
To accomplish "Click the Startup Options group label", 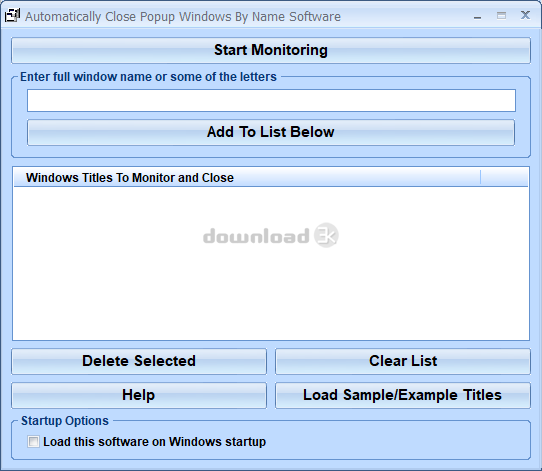I will pyautogui.click(x=65, y=421).
